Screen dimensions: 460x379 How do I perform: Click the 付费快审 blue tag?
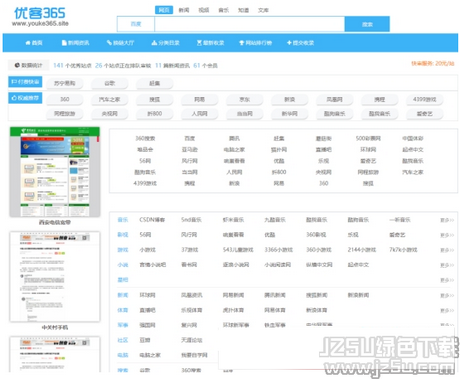(x=25, y=82)
